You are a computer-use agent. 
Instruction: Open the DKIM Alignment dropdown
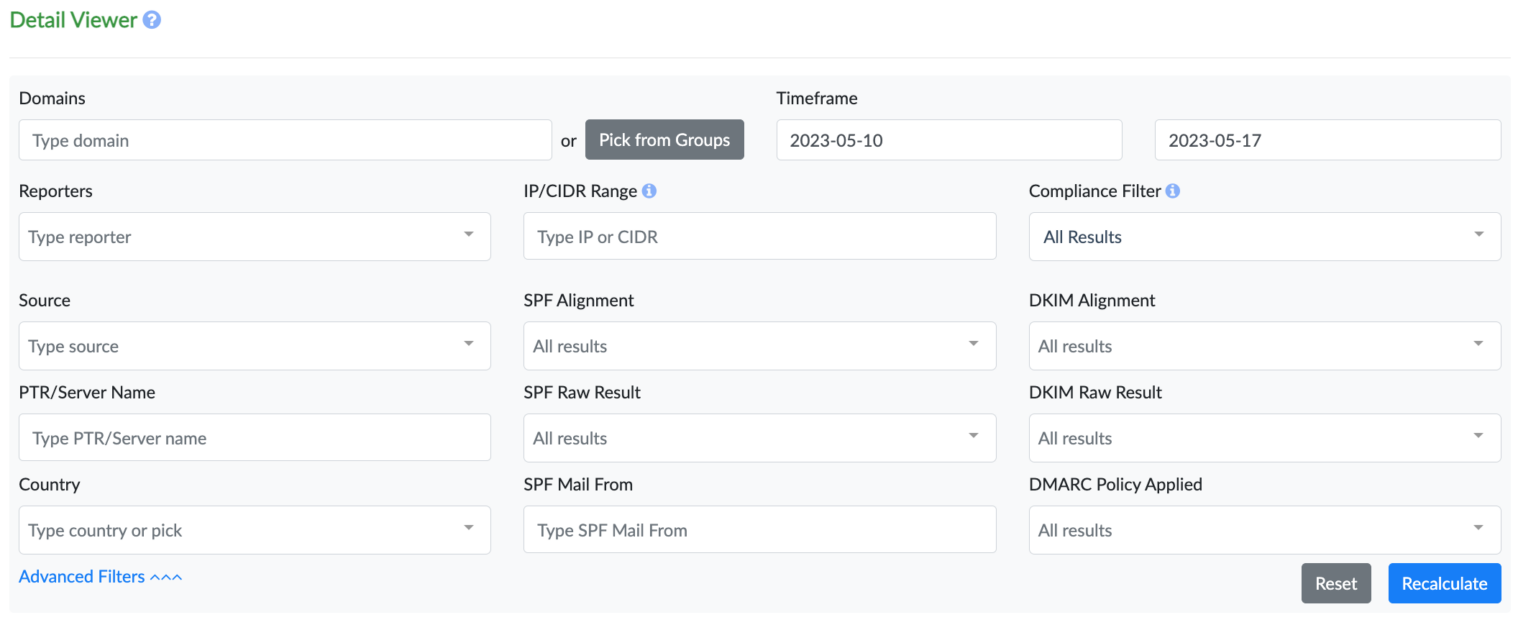click(x=1264, y=345)
